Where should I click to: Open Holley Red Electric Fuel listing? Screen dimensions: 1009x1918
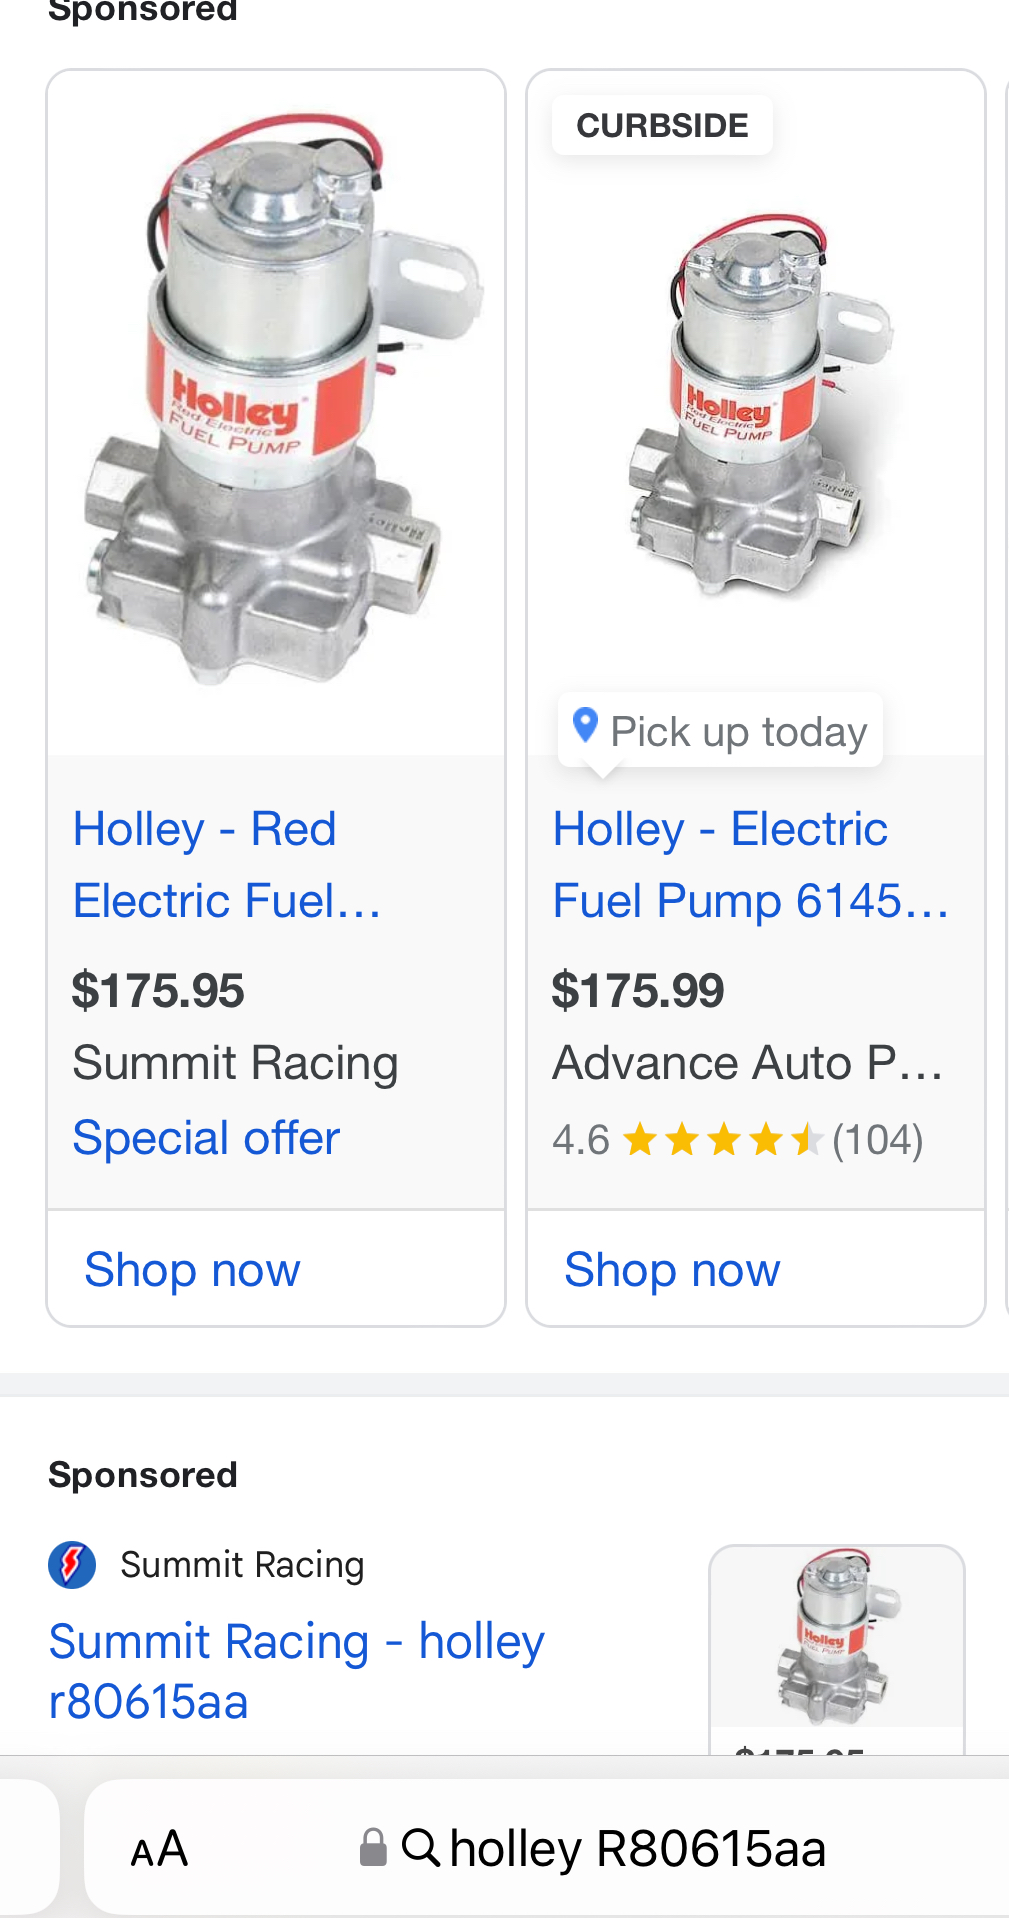click(227, 864)
